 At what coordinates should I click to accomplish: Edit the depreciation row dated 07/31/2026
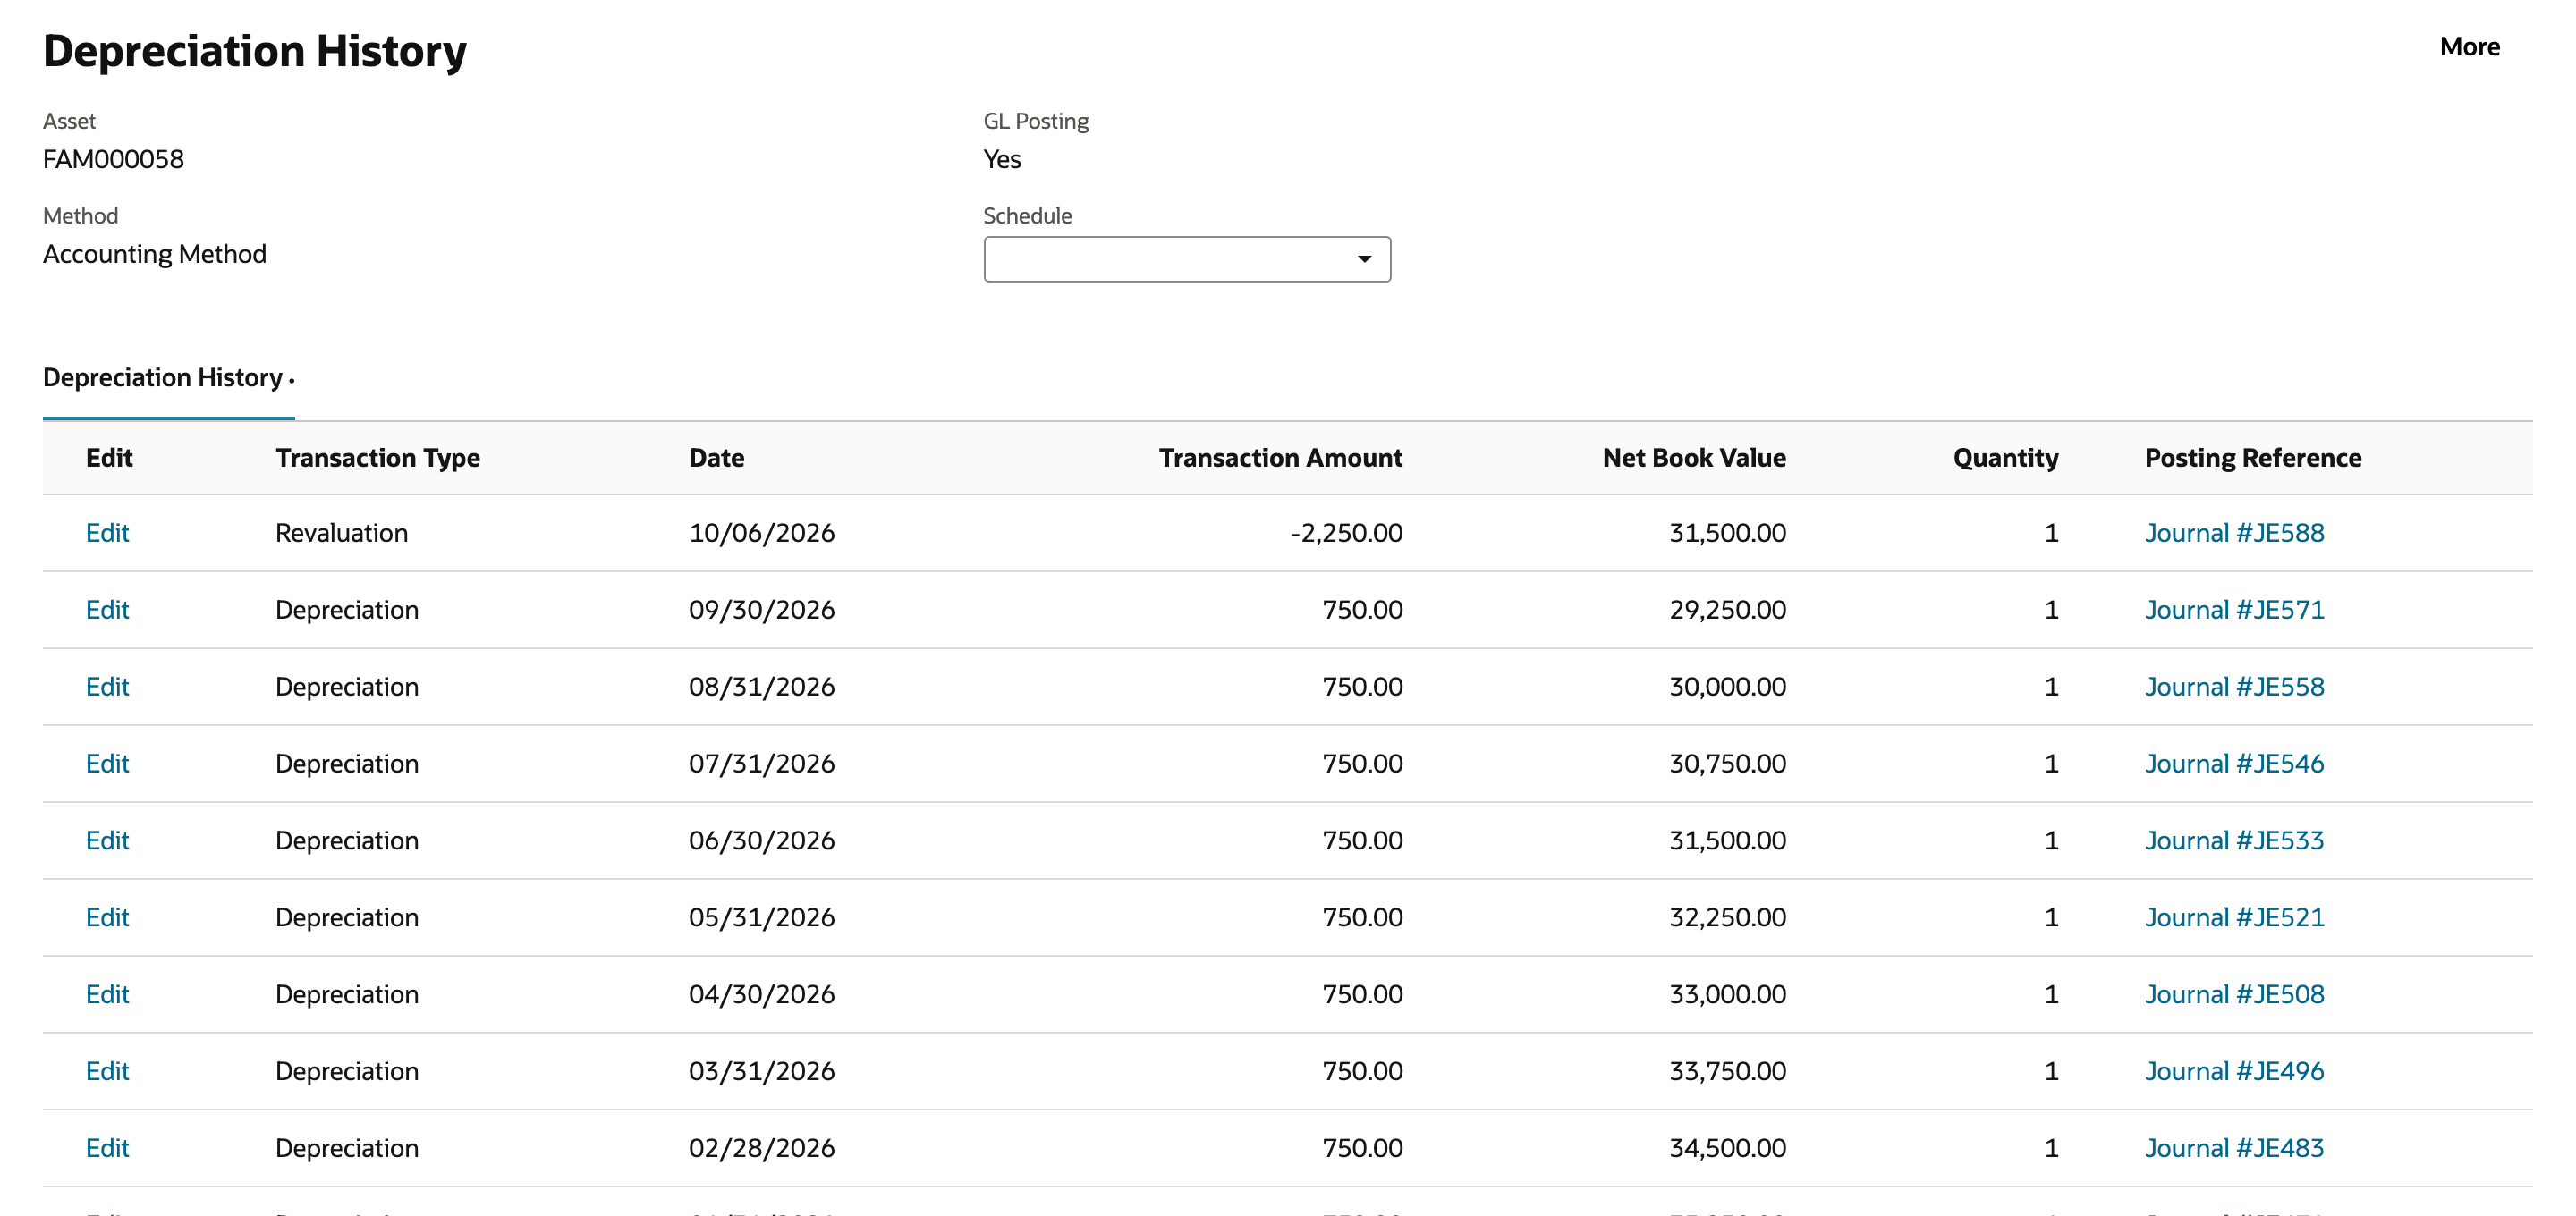[x=107, y=764]
